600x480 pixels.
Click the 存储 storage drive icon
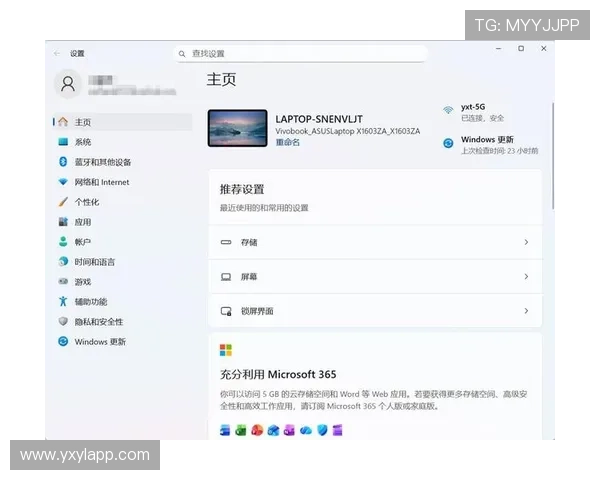click(x=226, y=242)
